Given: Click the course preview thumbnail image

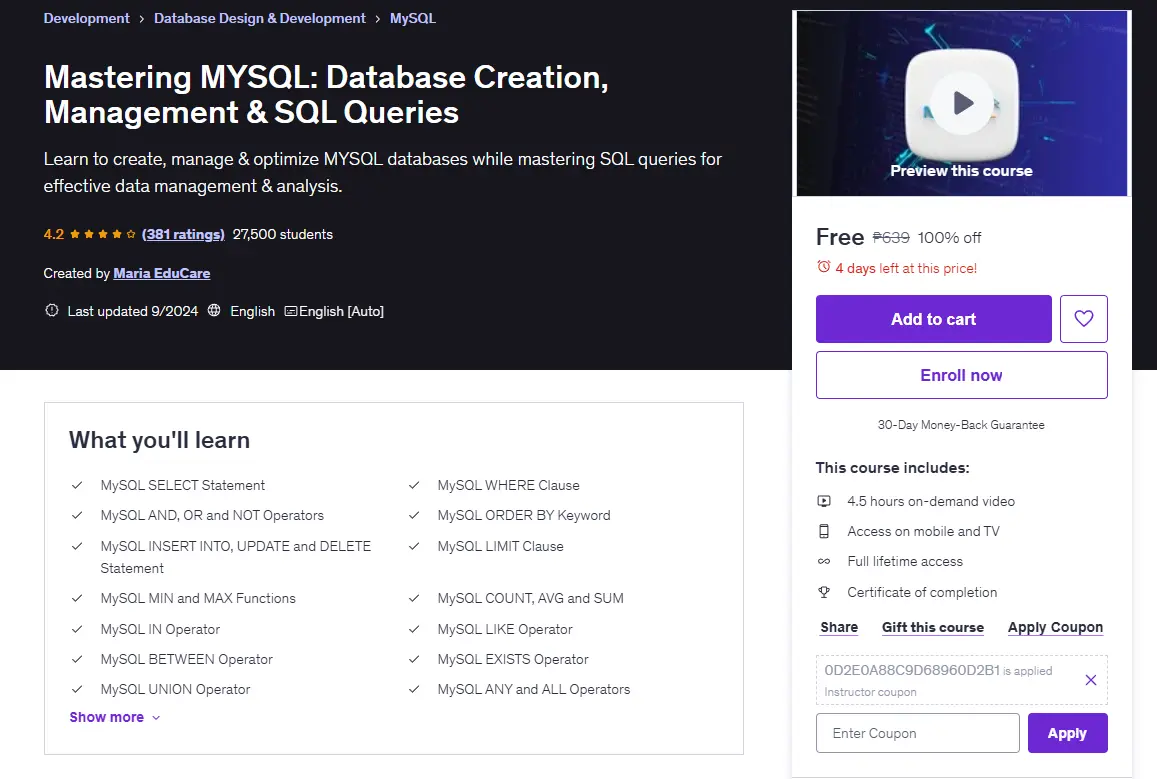Looking at the screenshot, I should click(x=961, y=103).
